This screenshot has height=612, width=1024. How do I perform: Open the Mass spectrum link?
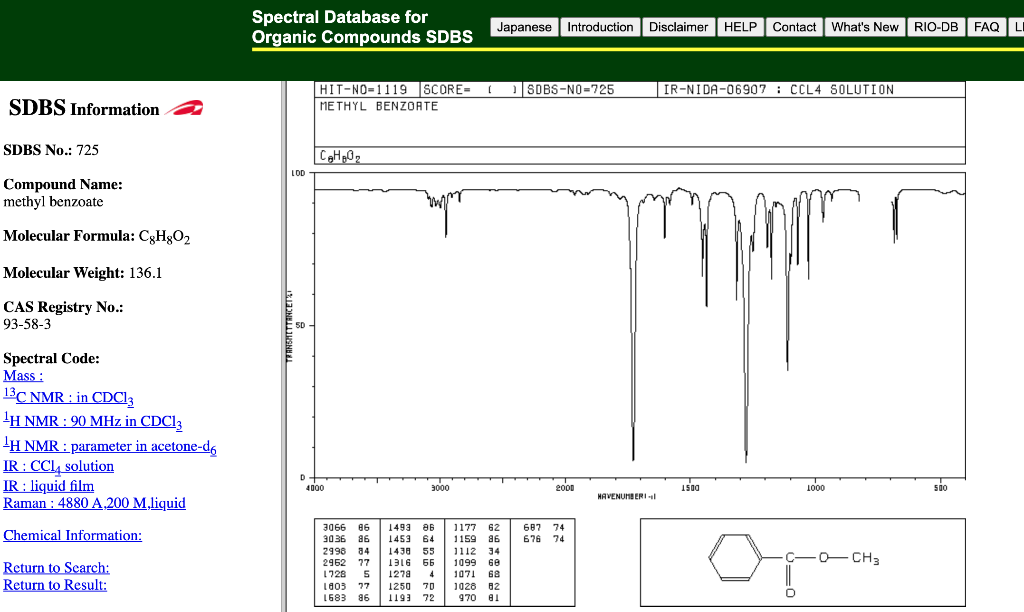coord(22,375)
